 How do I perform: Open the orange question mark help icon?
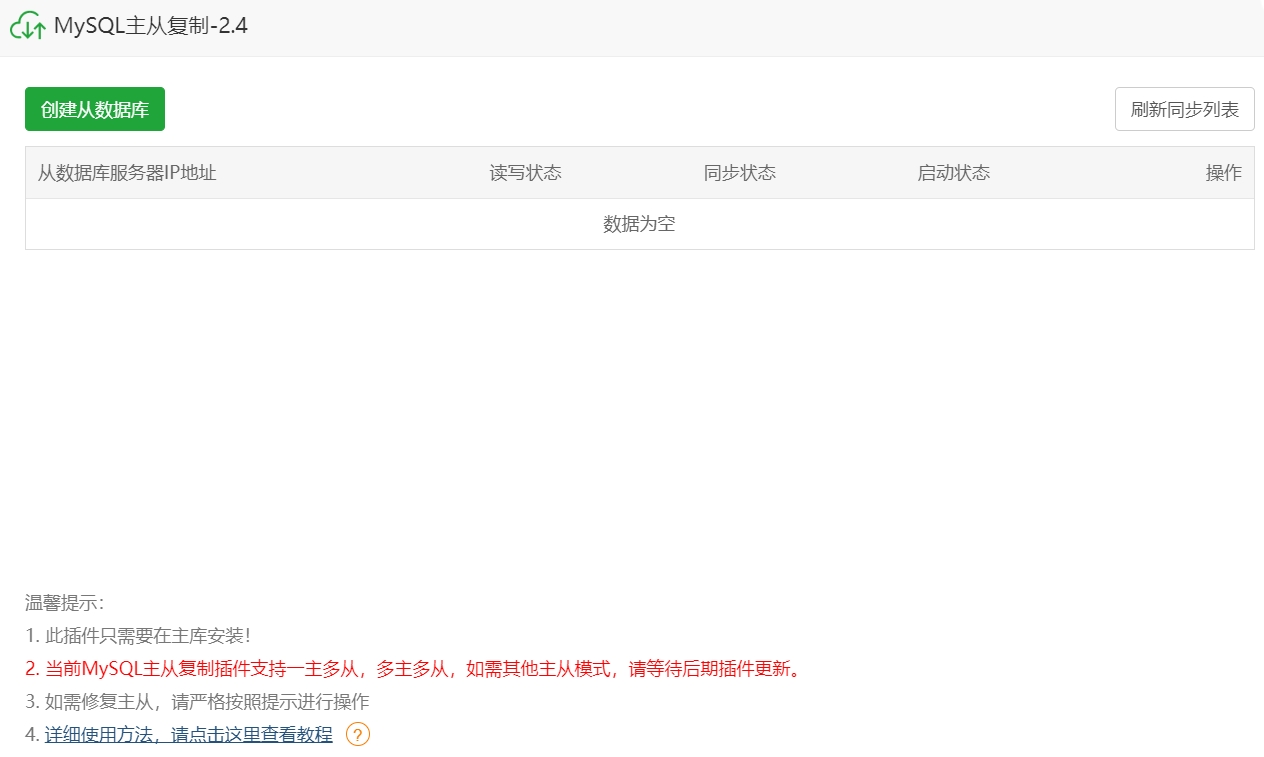coord(356,734)
